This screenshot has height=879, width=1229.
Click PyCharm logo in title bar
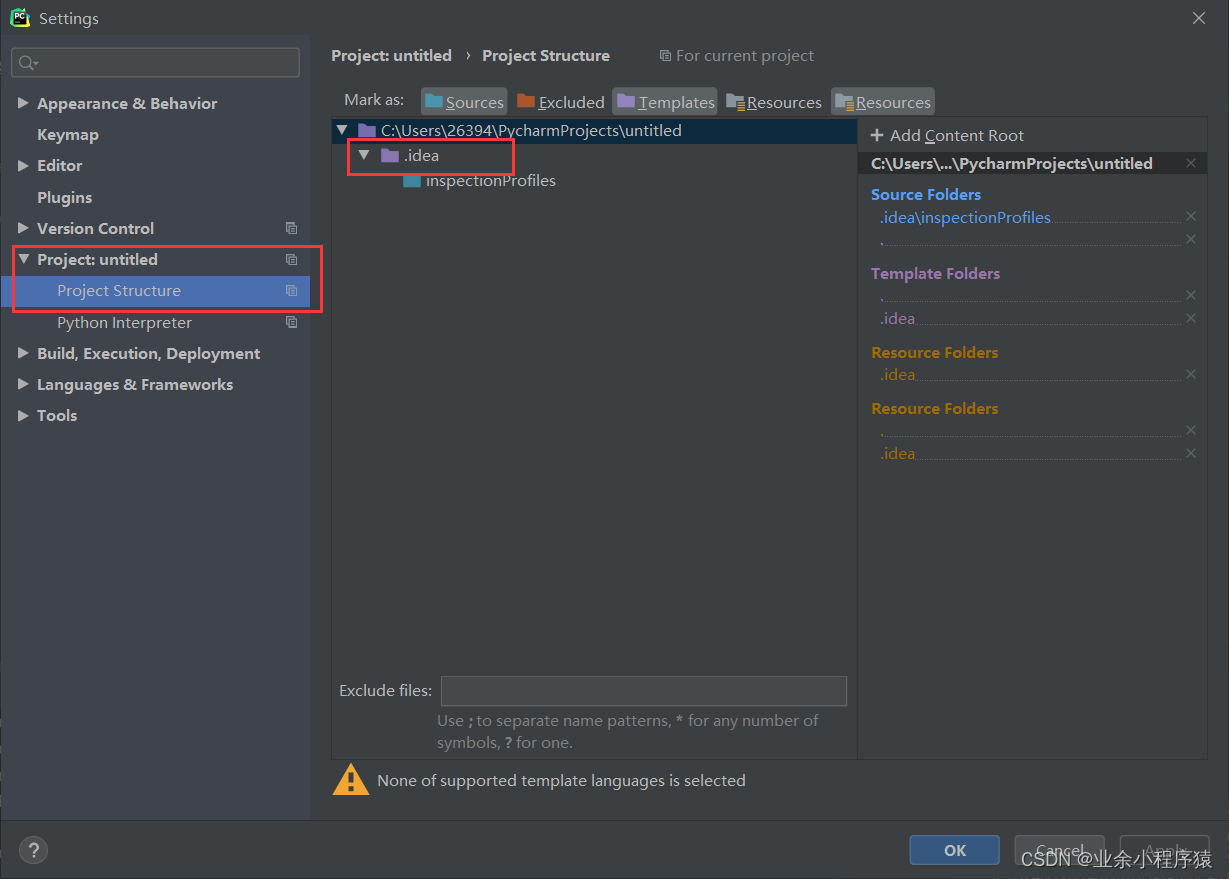pos(20,18)
